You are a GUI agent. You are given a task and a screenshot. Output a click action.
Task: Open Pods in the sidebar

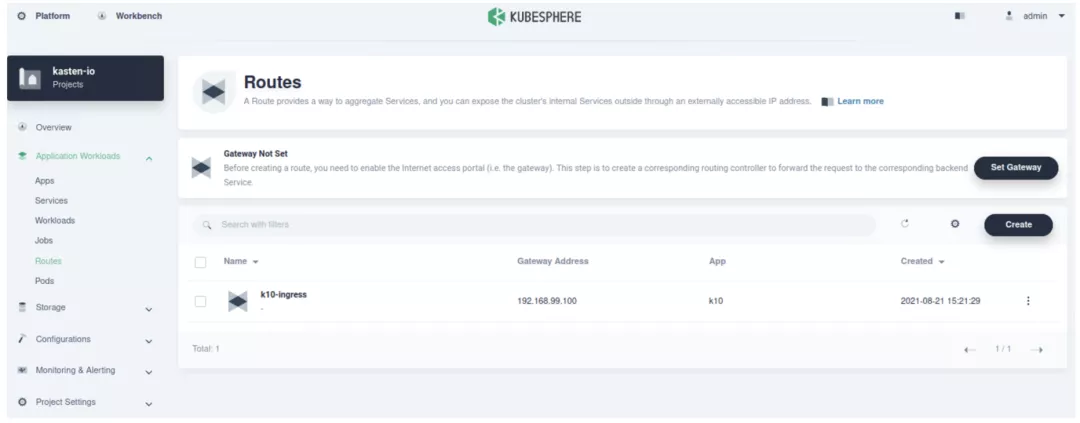(x=45, y=281)
